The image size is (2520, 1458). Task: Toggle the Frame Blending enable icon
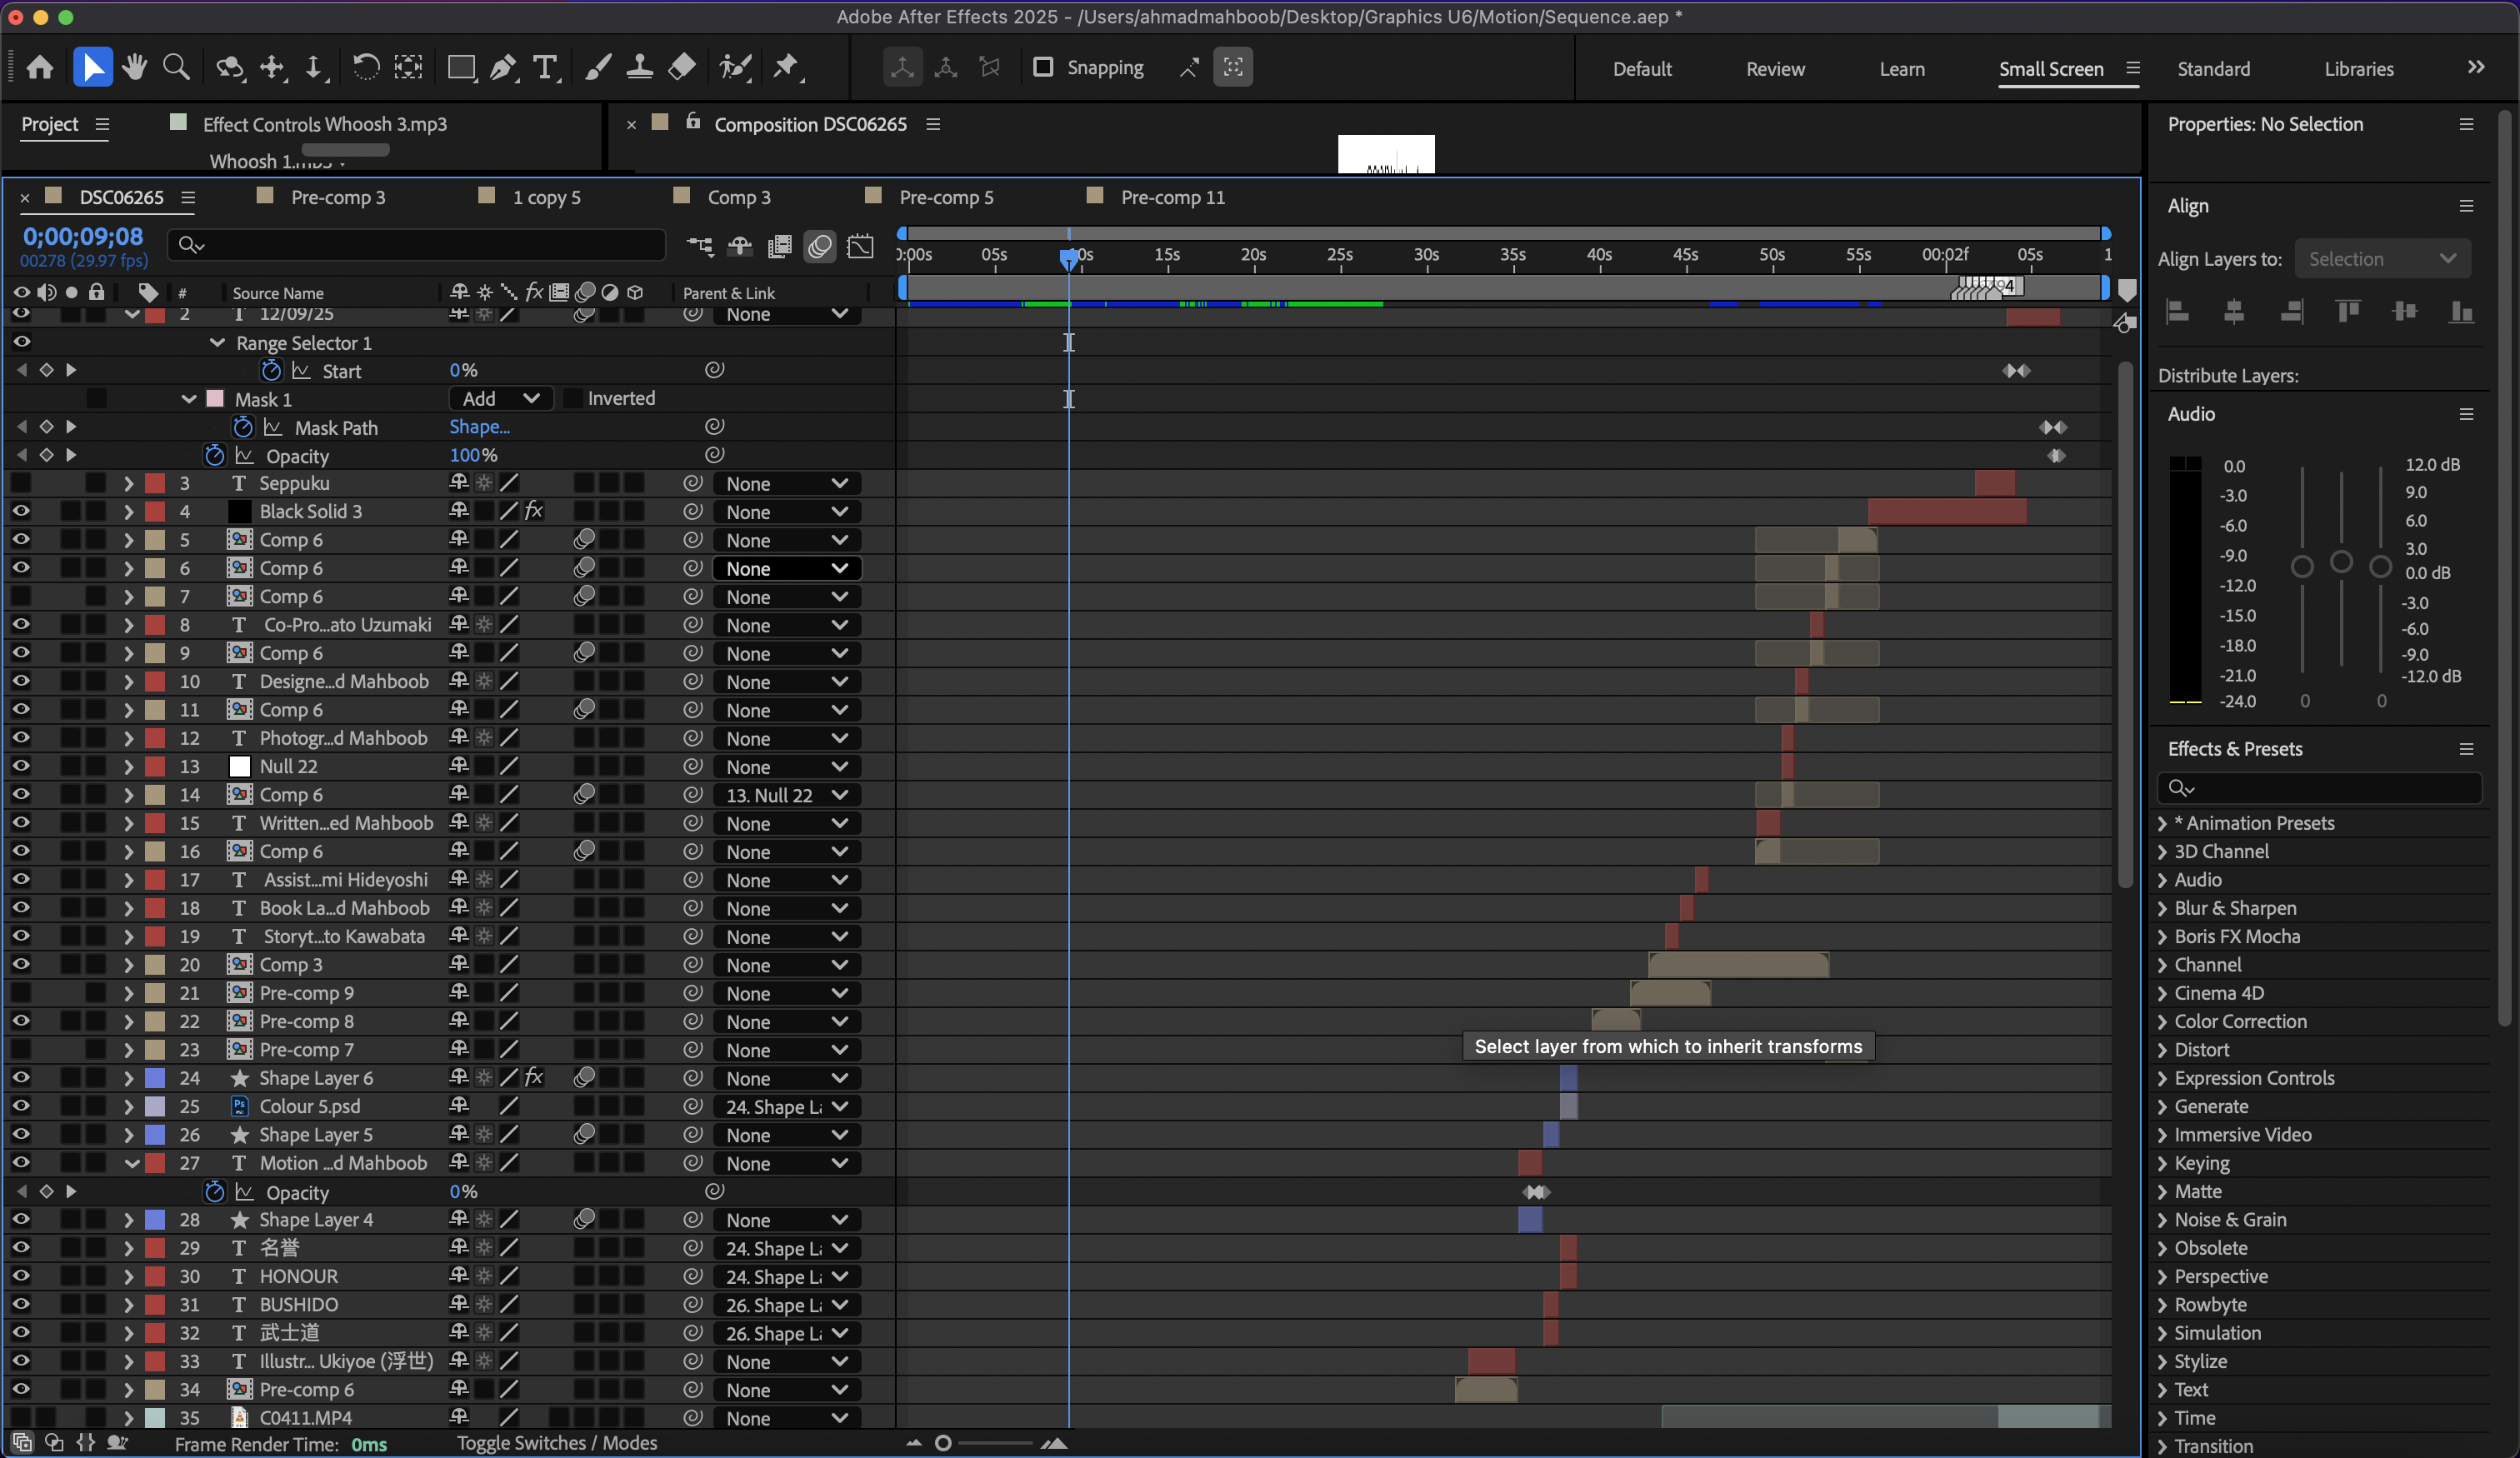click(x=780, y=246)
